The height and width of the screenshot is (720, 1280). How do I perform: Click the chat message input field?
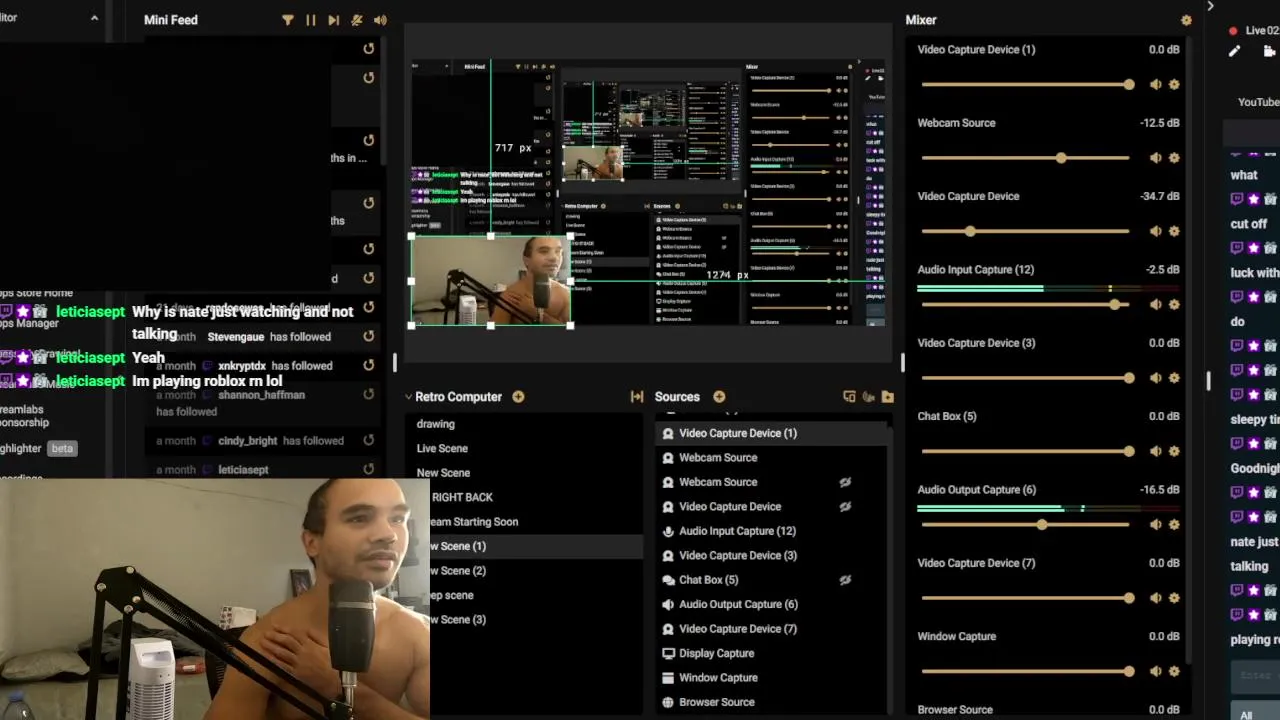1255,677
